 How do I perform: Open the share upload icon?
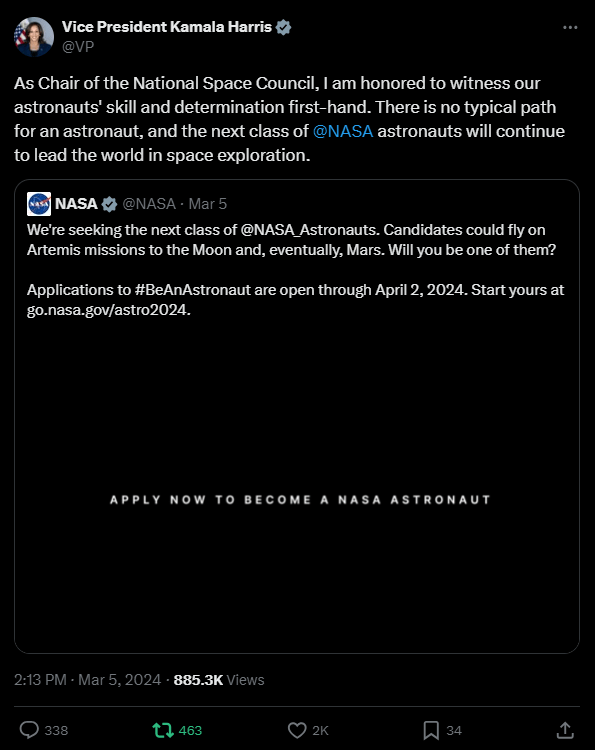(x=565, y=730)
